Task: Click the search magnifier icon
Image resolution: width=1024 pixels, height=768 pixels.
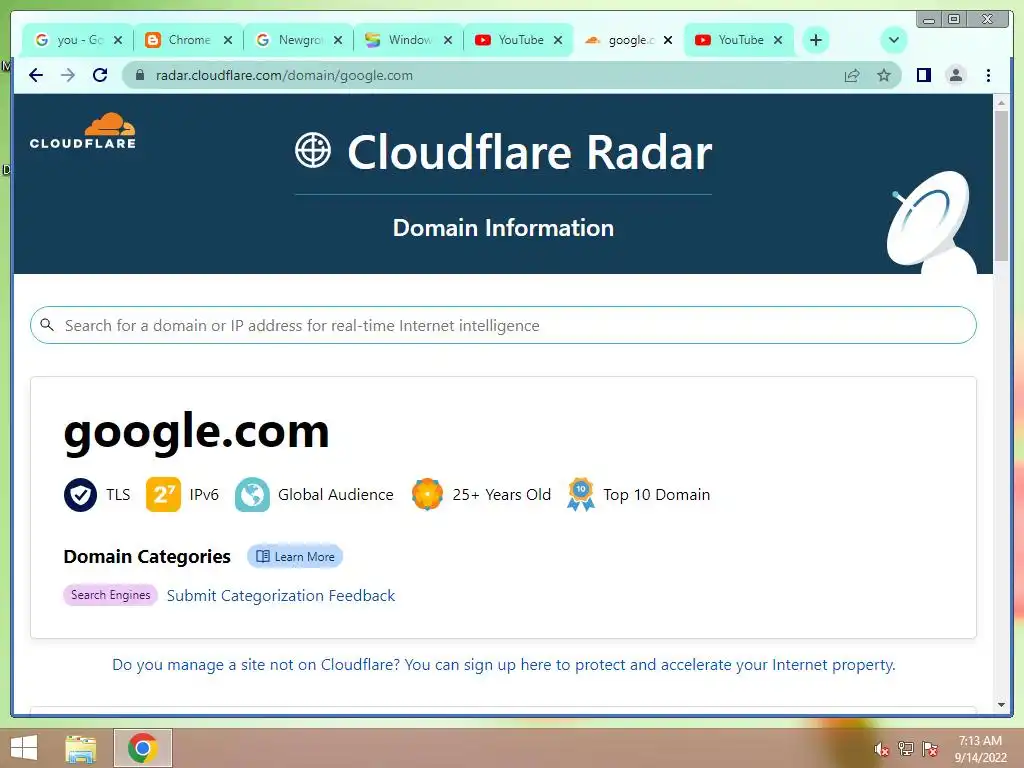Action: [47, 325]
